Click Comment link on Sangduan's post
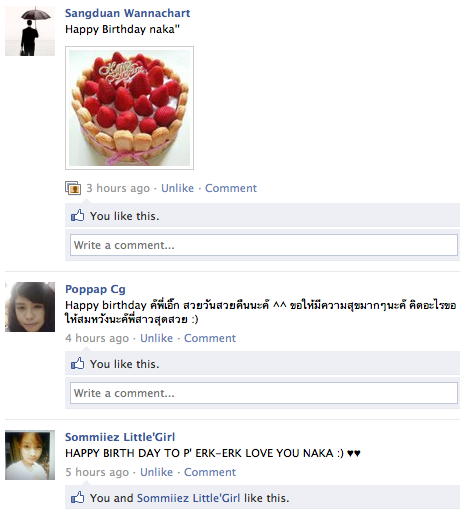460x511 pixels. [x=231, y=188]
